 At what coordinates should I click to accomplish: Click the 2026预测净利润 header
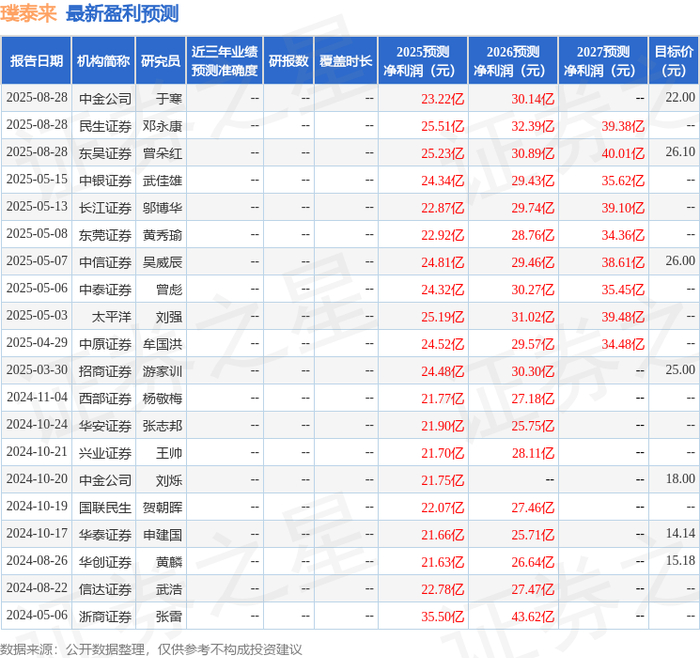512,61
